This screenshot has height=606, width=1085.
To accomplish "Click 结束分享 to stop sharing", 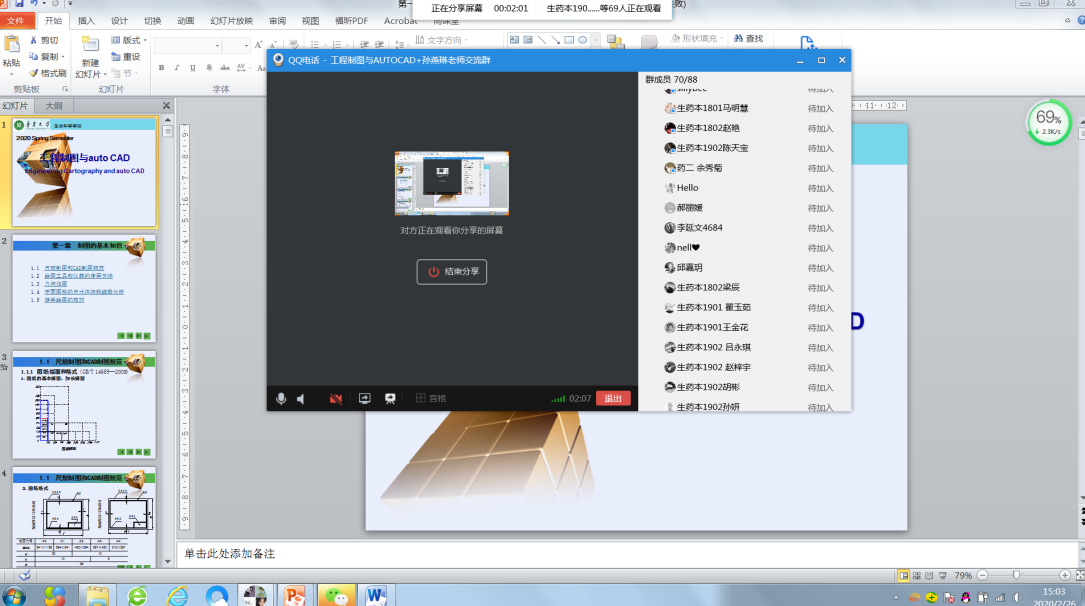I will [452, 272].
